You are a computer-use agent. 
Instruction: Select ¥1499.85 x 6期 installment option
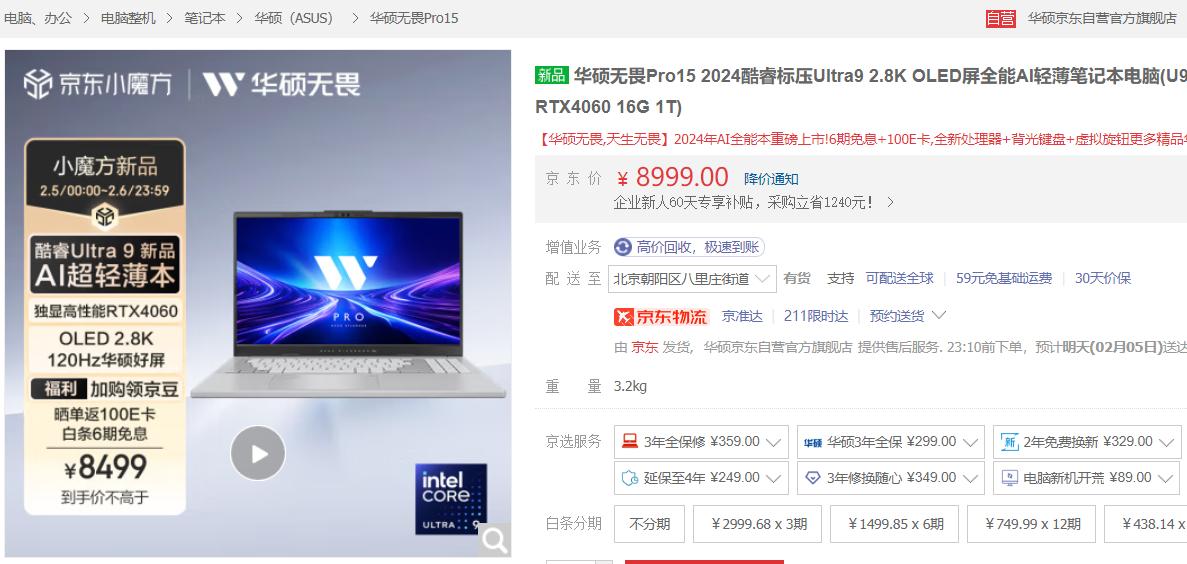coord(895,524)
